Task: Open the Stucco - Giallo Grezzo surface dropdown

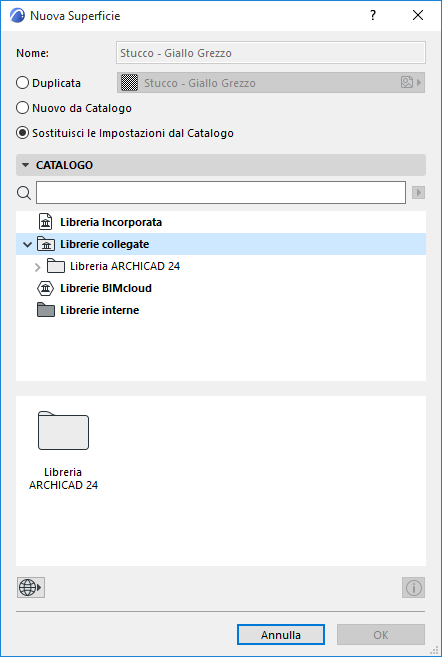Action: [x=271, y=83]
